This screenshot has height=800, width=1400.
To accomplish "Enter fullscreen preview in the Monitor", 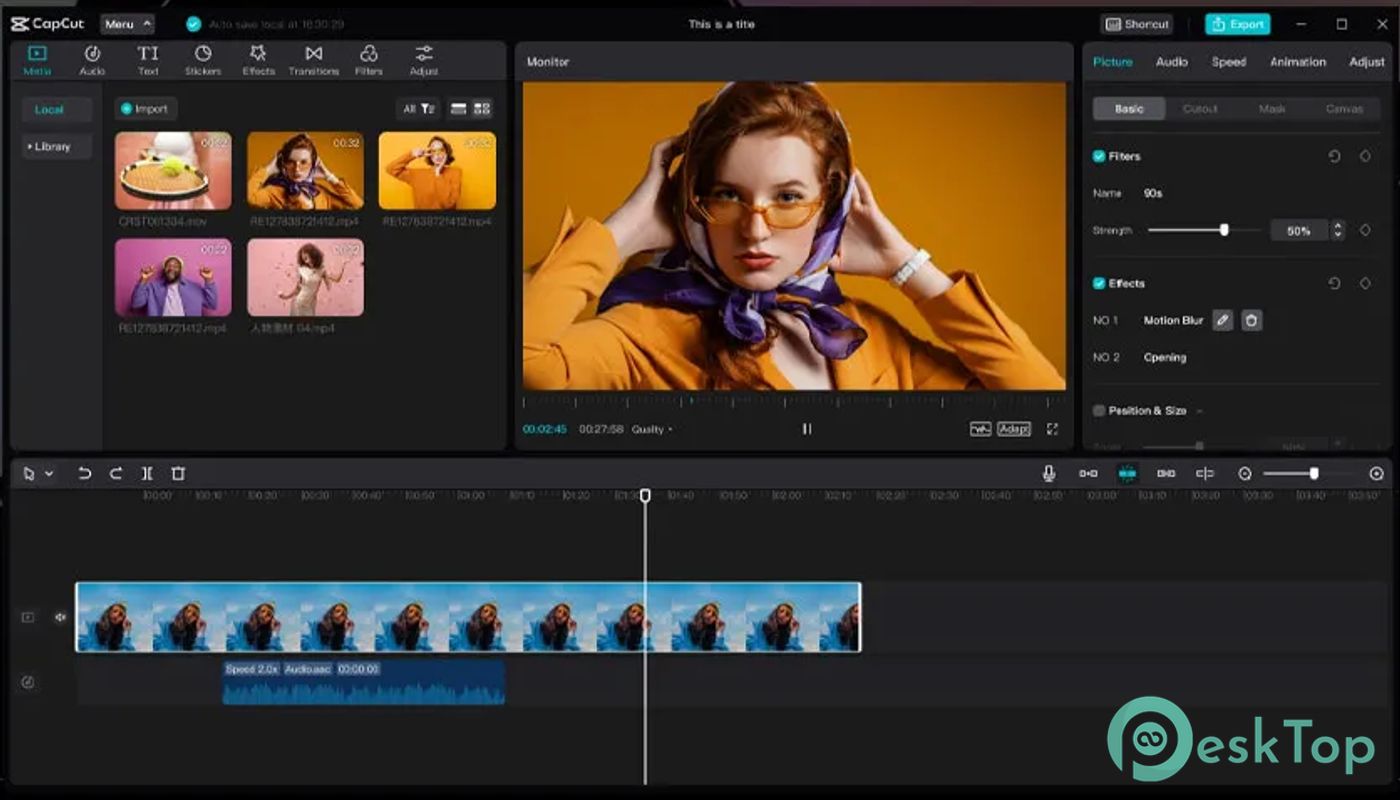I will pyautogui.click(x=1052, y=429).
